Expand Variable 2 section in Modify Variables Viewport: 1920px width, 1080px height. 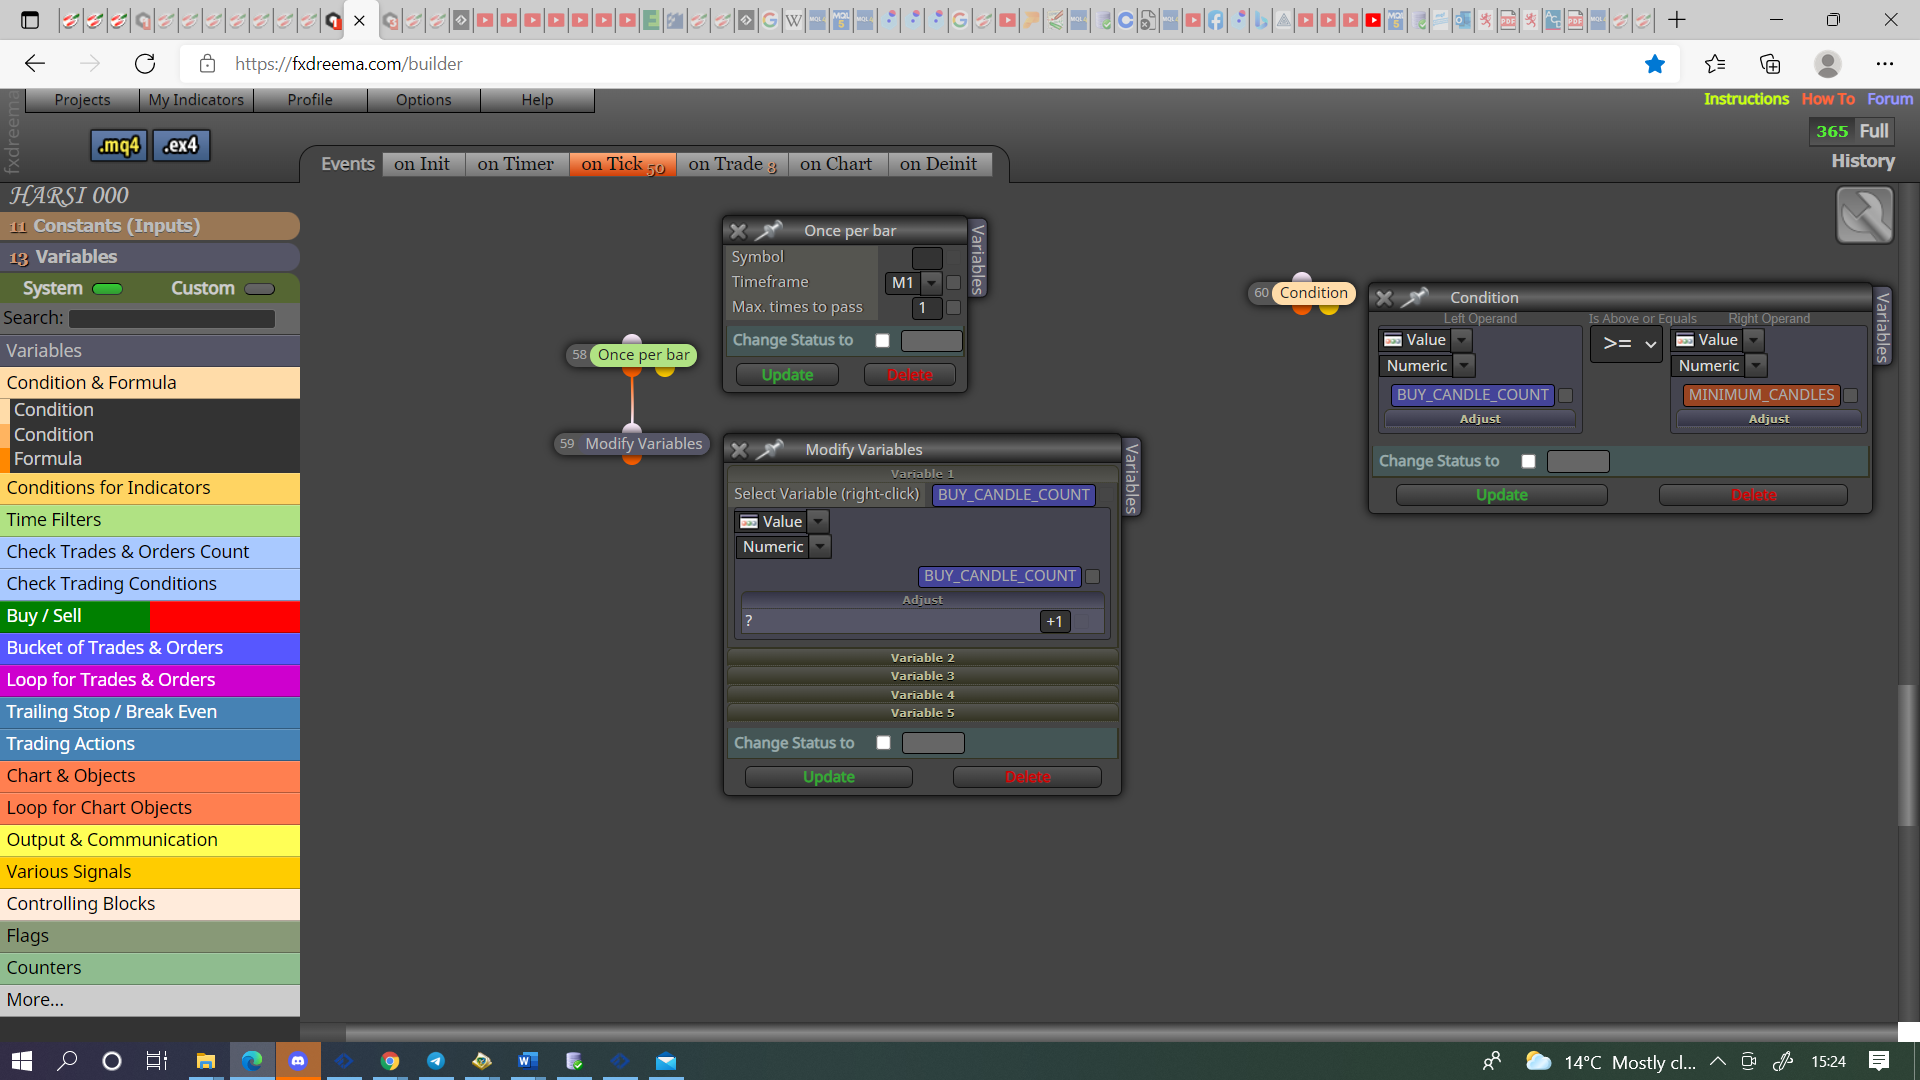tap(922, 658)
